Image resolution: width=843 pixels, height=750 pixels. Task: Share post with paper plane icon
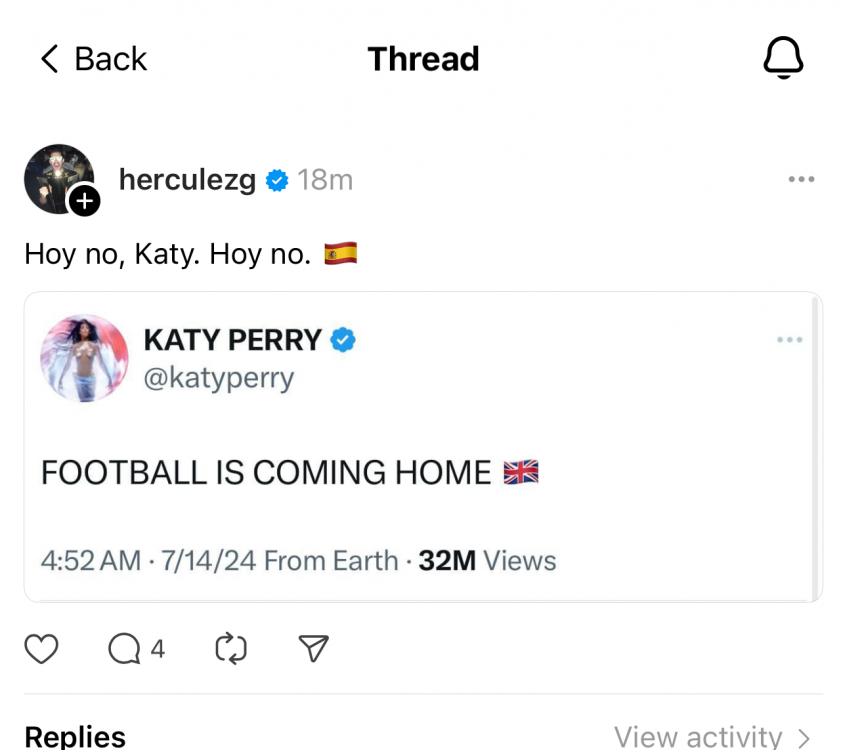point(314,650)
